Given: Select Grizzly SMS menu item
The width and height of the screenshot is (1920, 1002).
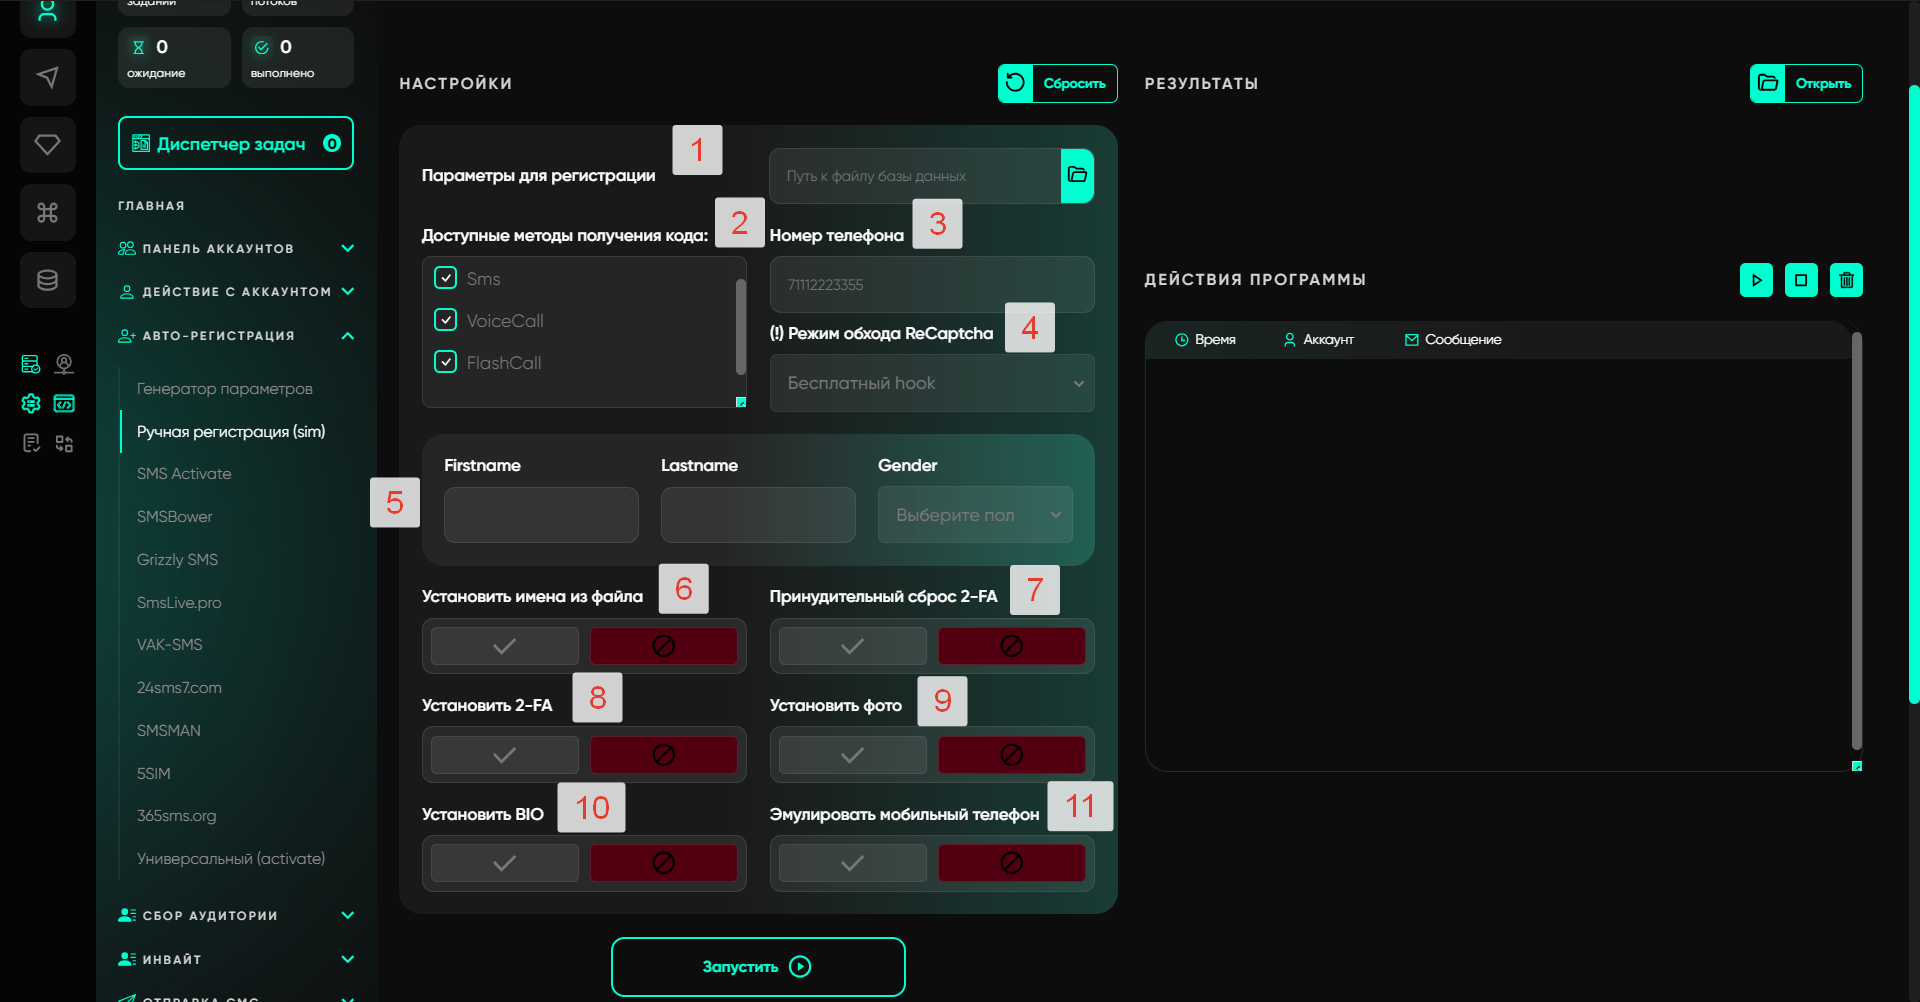Looking at the screenshot, I should coord(177,560).
